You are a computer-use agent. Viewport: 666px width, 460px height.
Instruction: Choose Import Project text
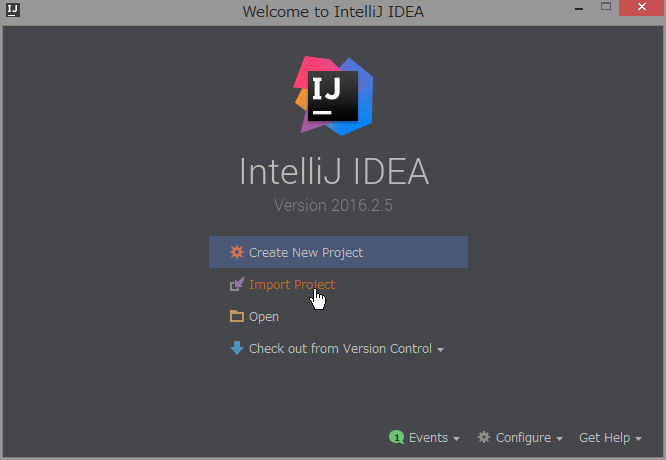point(292,285)
